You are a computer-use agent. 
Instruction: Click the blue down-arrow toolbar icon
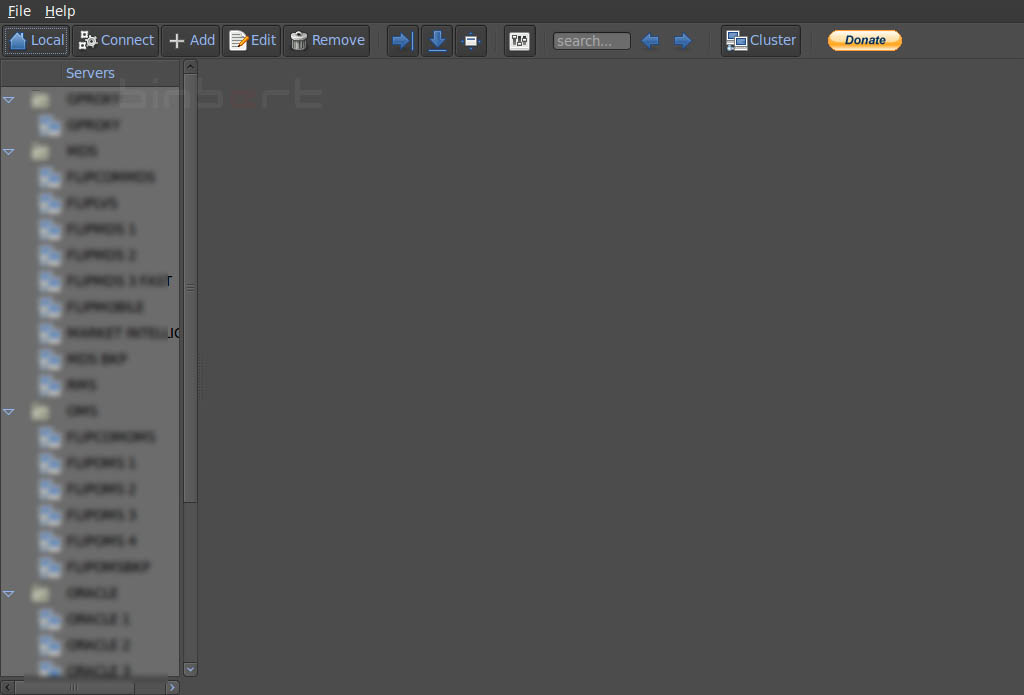437,40
